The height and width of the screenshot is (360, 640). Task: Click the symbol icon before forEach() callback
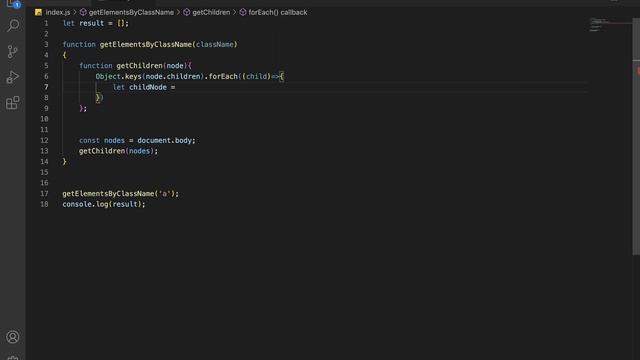[243, 12]
